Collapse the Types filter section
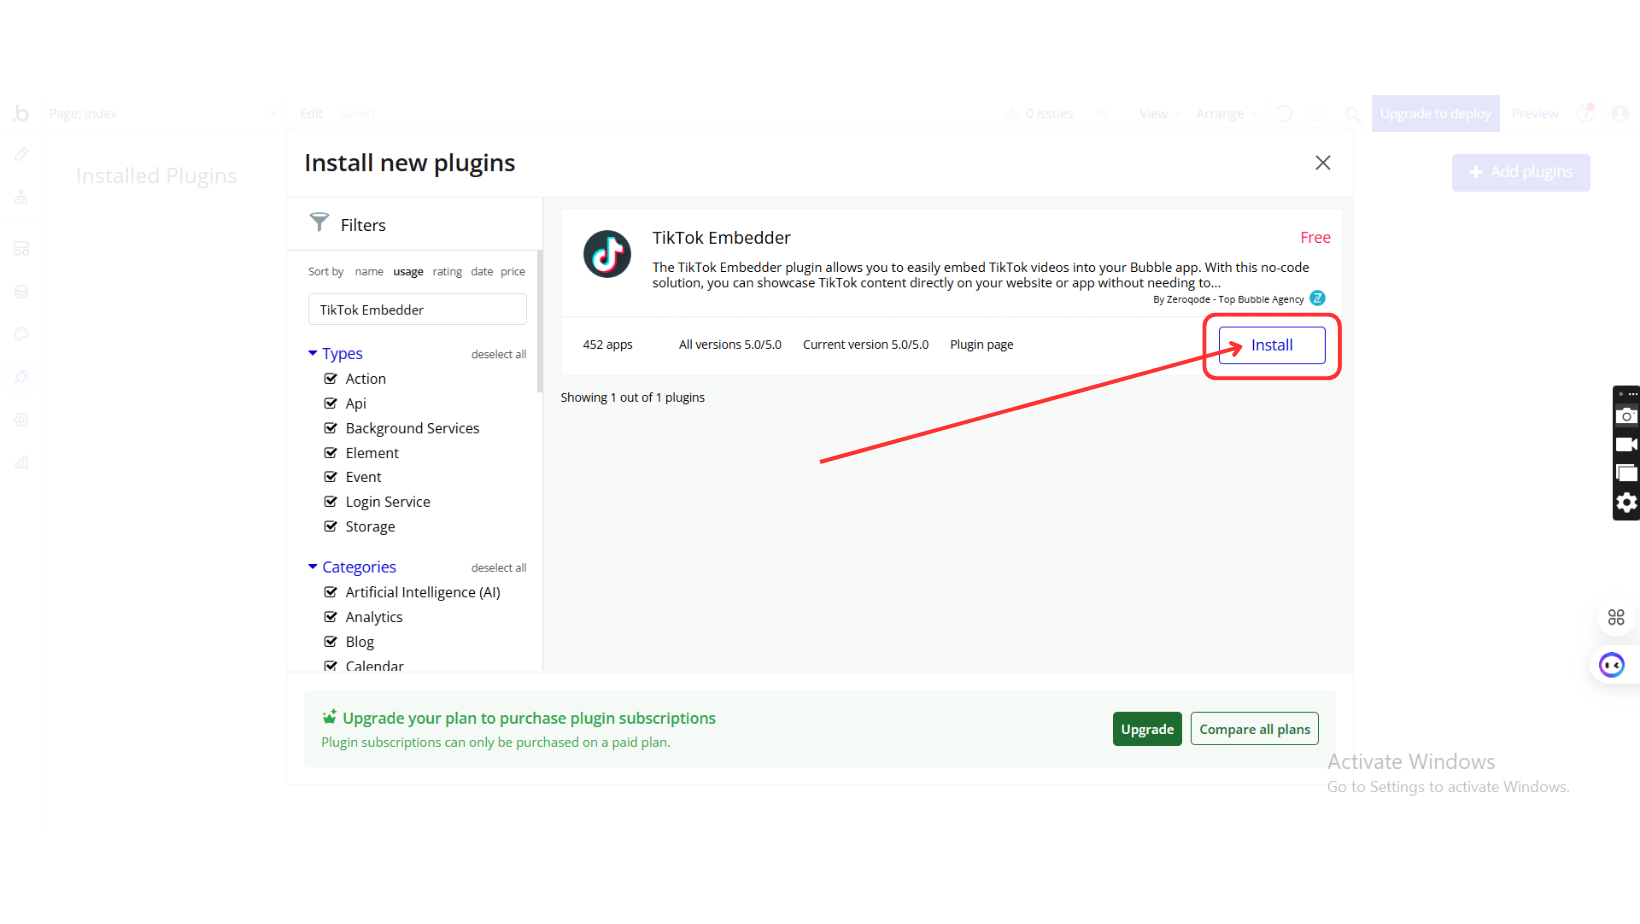1640x924 pixels. pyautogui.click(x=313, y=353)
